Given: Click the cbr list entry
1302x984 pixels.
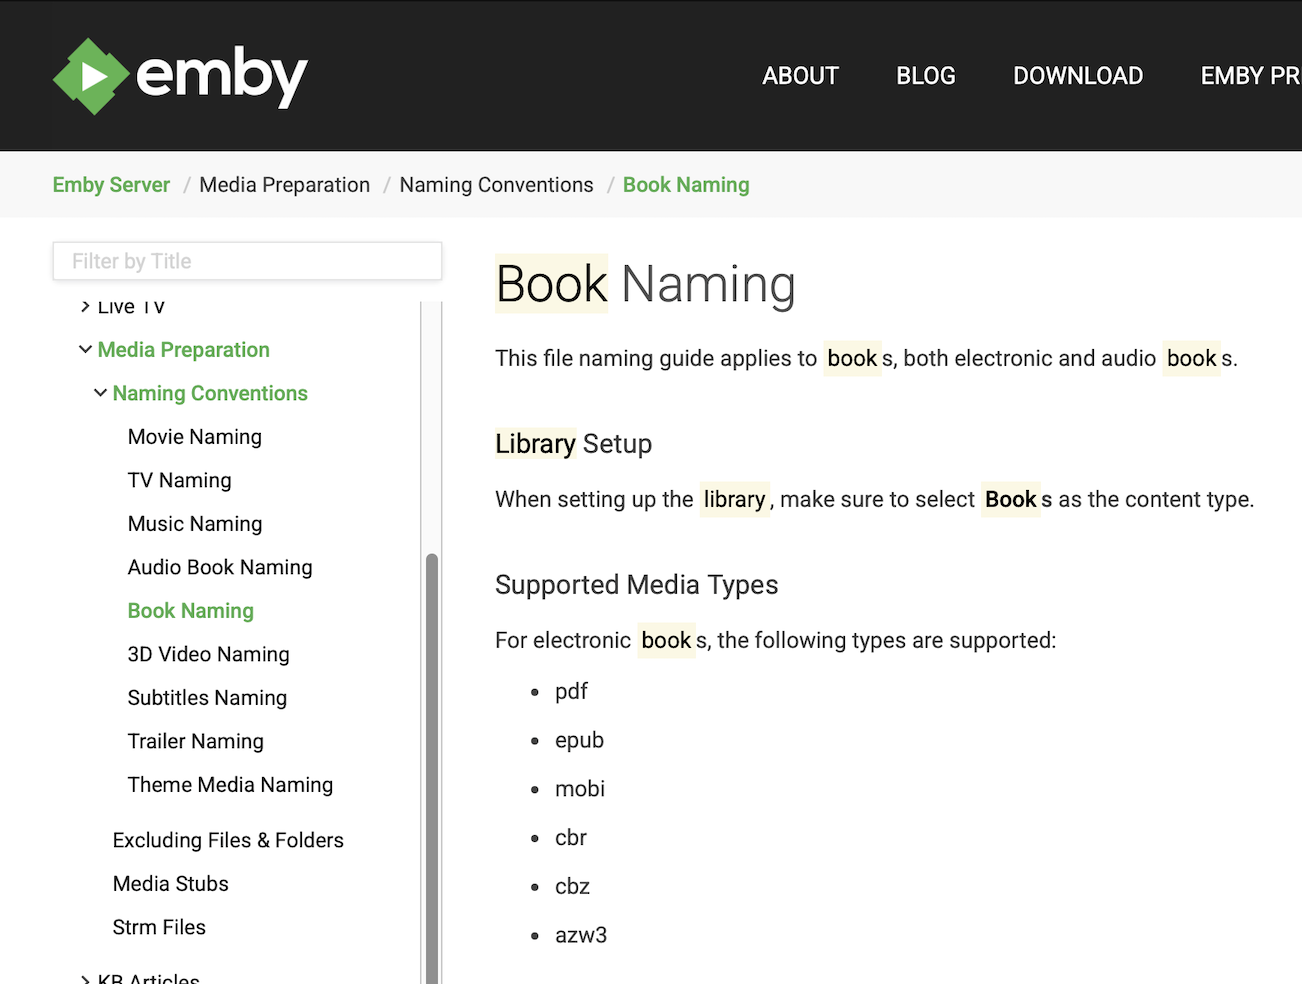Looking at the screenshot, I should tap(571, 838).
